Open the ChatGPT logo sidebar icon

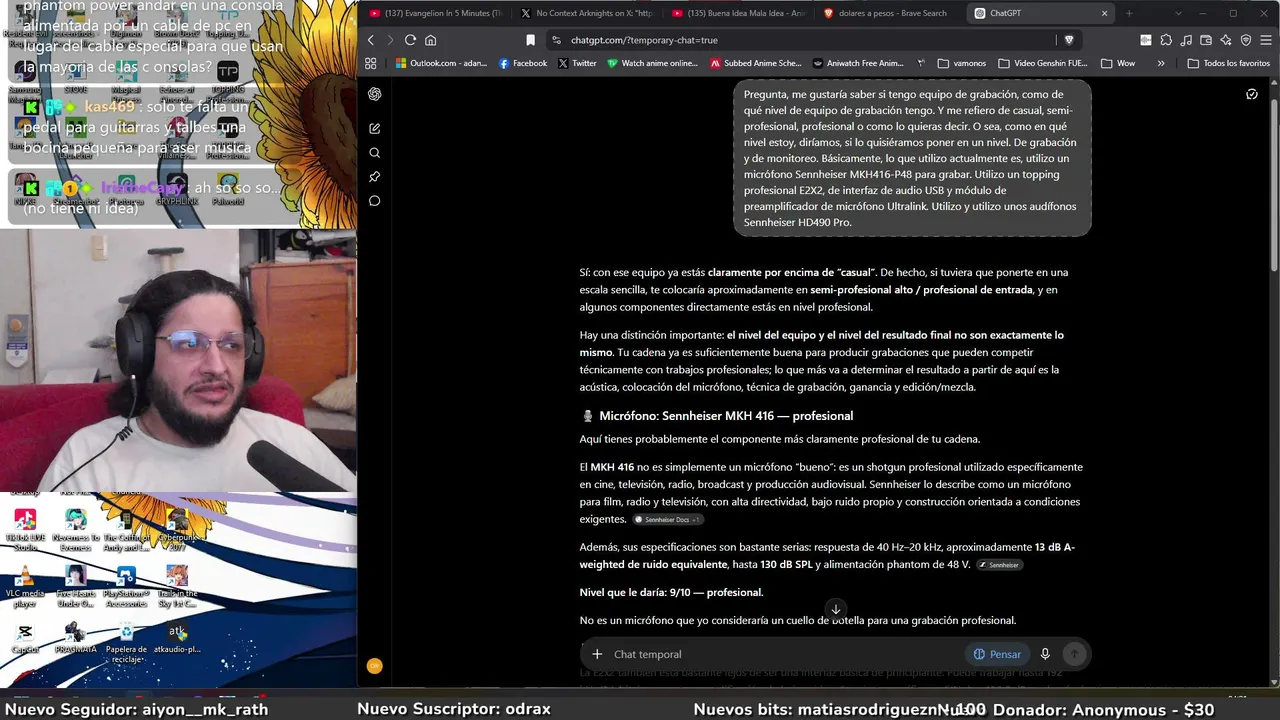coord(375,94)
